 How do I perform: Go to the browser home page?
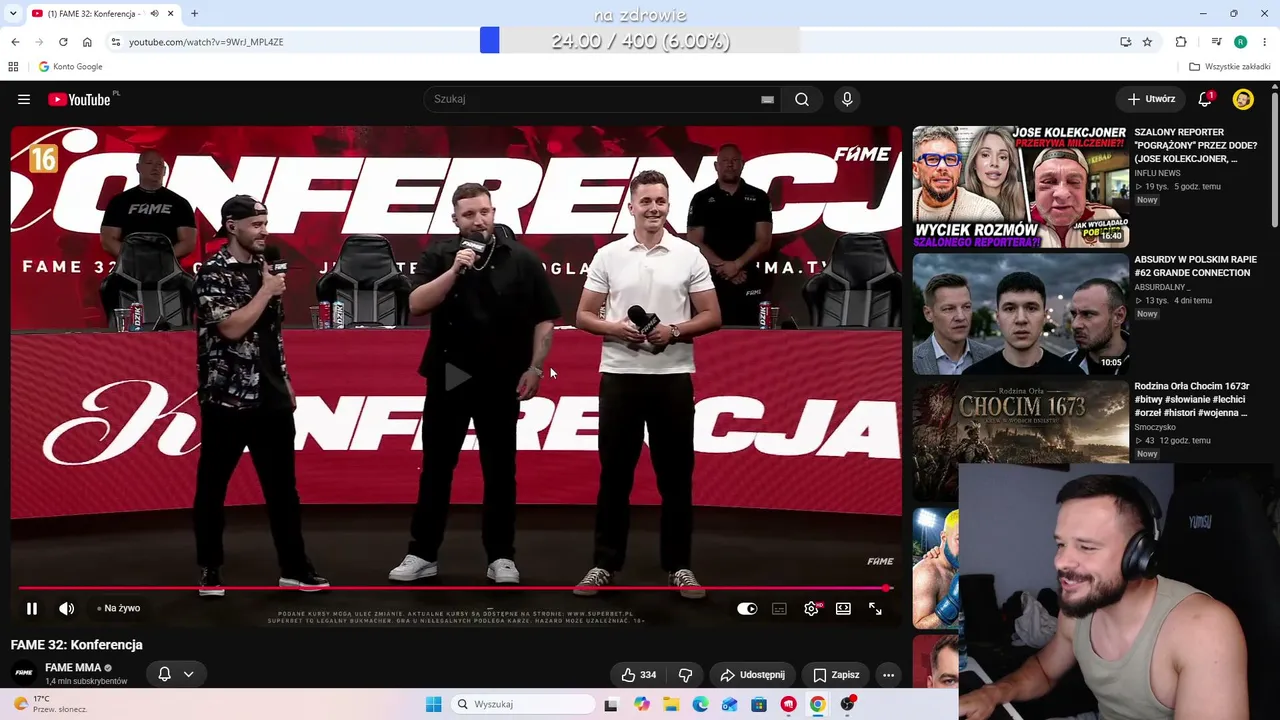point(87,42)
